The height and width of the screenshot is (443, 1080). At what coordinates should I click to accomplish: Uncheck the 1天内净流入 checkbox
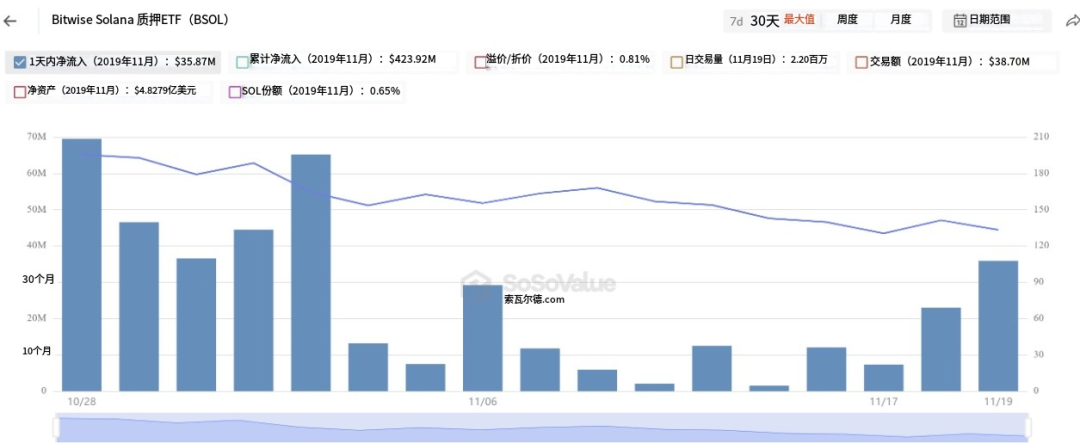point(21,62)
